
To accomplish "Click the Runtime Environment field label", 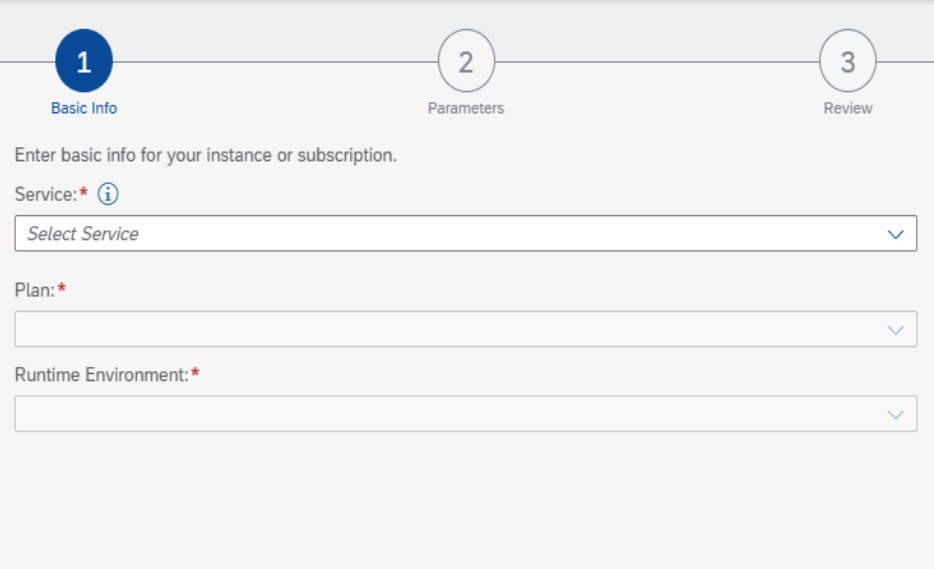I will pos(101,375).
